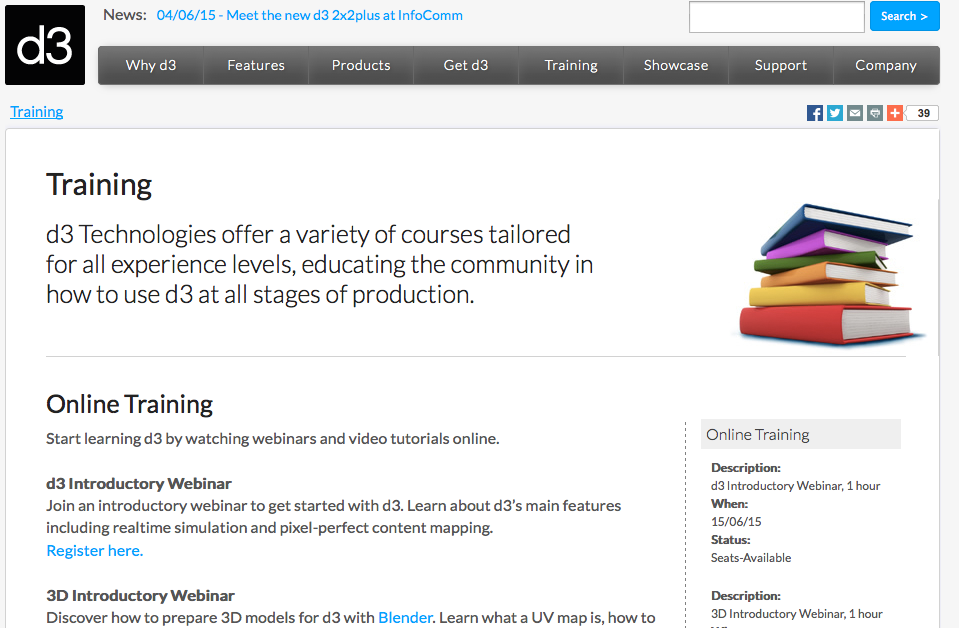Open the Showcase menu
Image resolution: width=959 pixels, height=628 pixels.
[x=676, y=65]
